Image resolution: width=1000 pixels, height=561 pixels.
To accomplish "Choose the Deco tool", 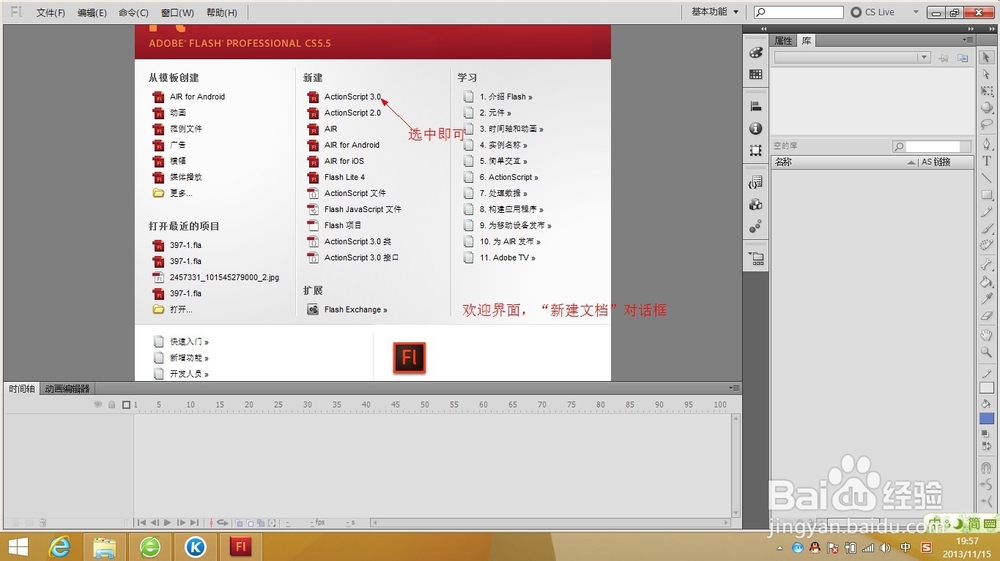I will point(986,244).
